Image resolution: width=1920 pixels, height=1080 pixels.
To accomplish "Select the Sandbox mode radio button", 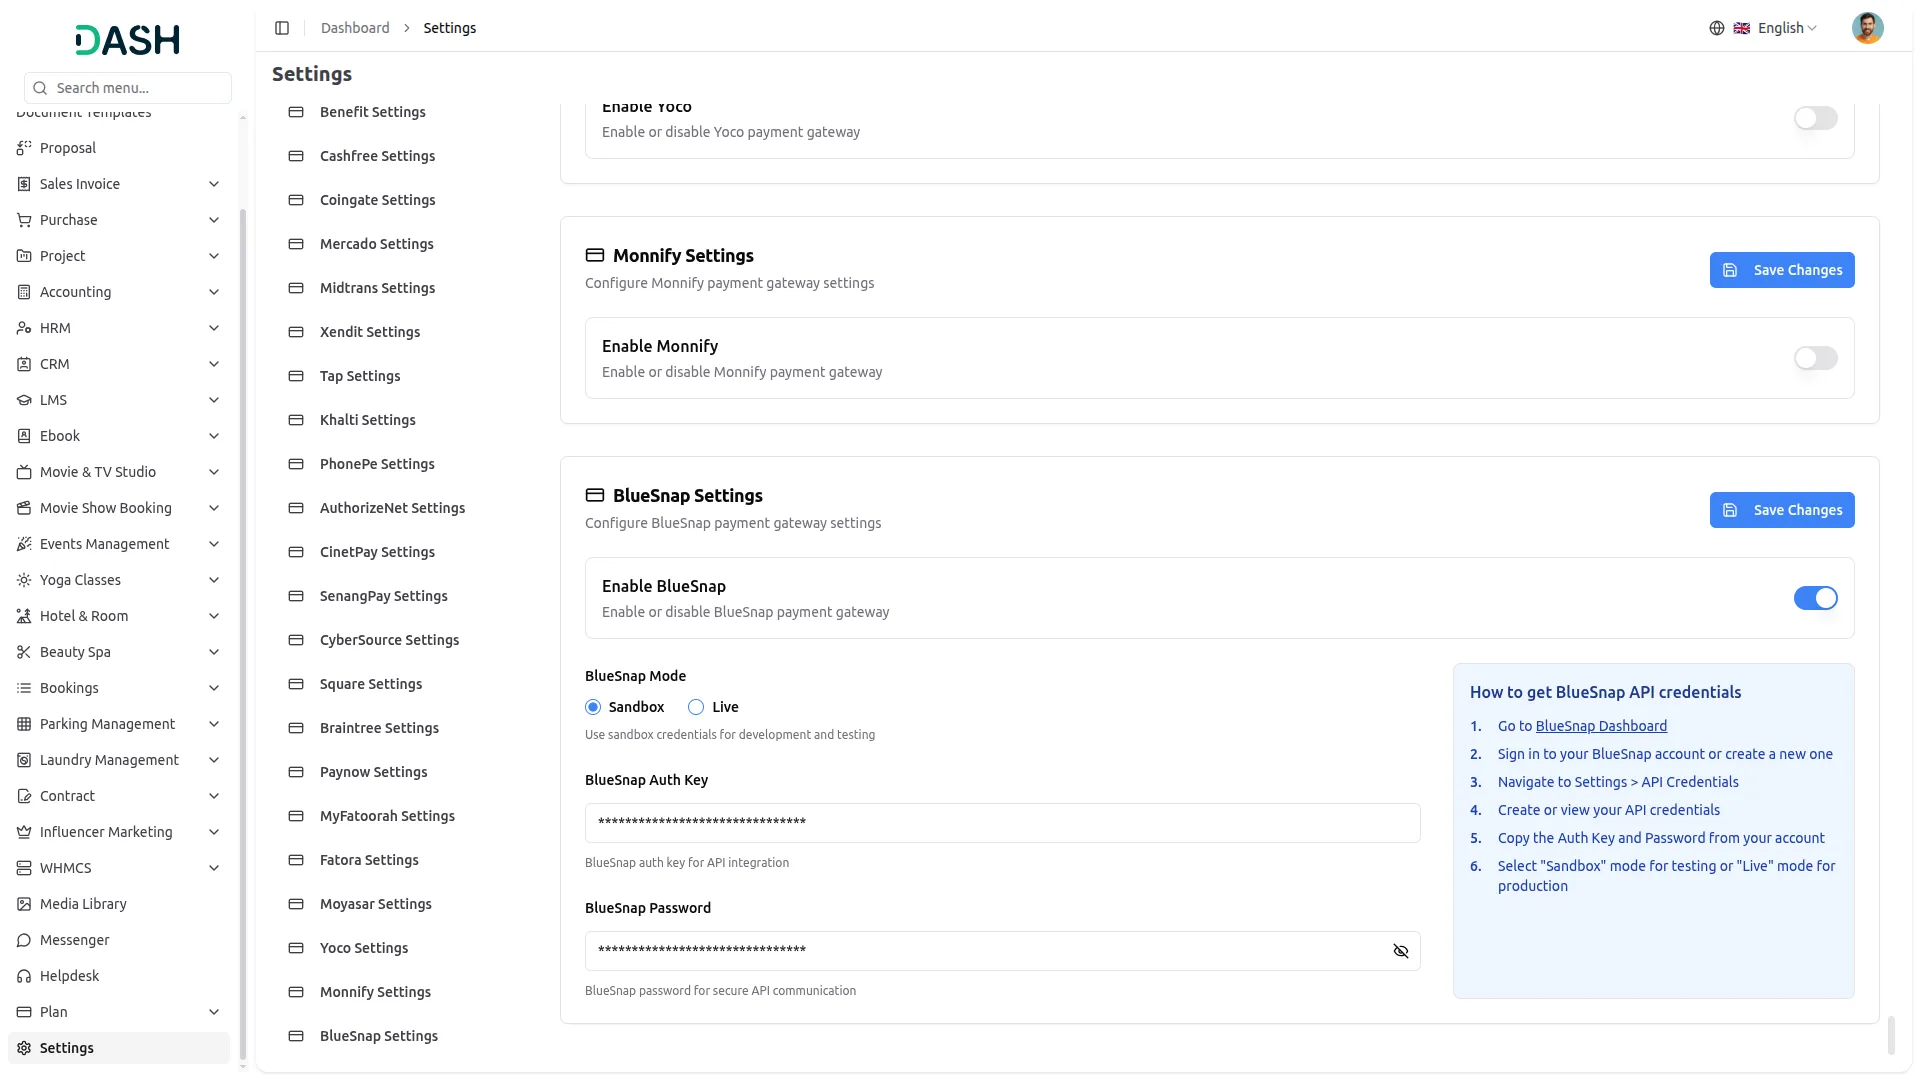I will [593, 707].
